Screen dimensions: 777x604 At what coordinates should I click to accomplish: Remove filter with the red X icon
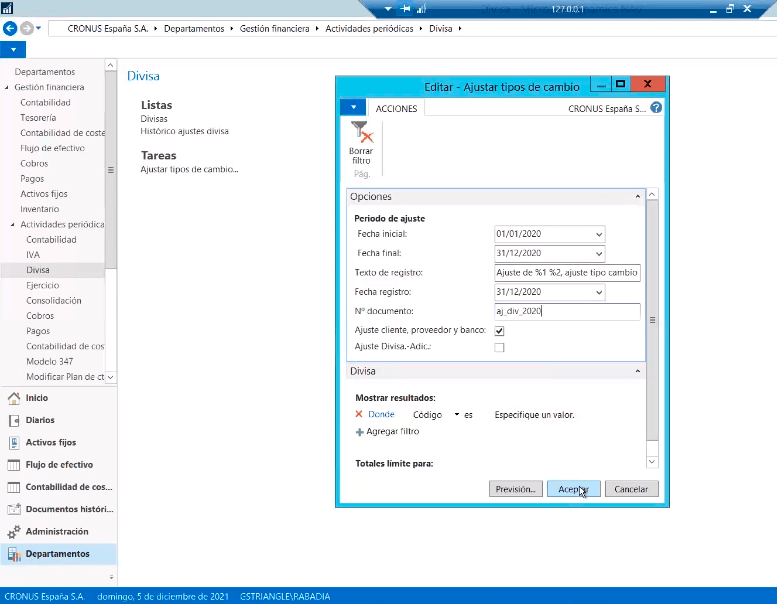pos(359,414)
